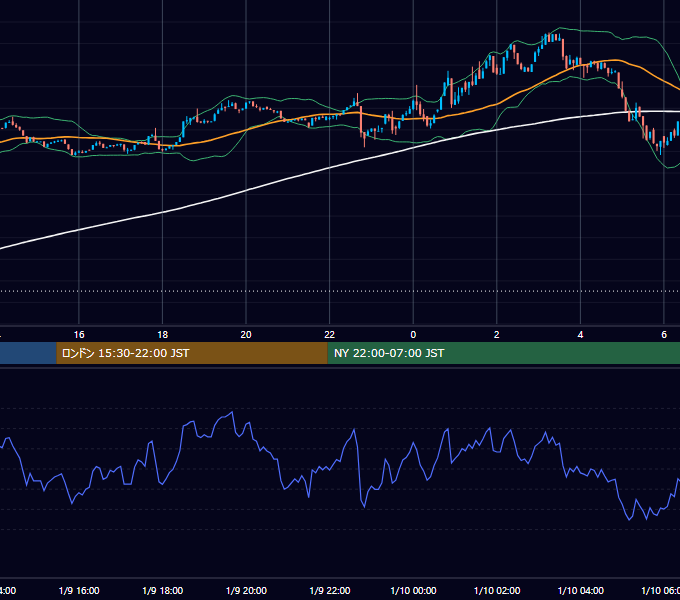The height and width of the screenshot is (600, 680).
Task: Click the 16 hour label on the time axis
Action: [79, 335]
